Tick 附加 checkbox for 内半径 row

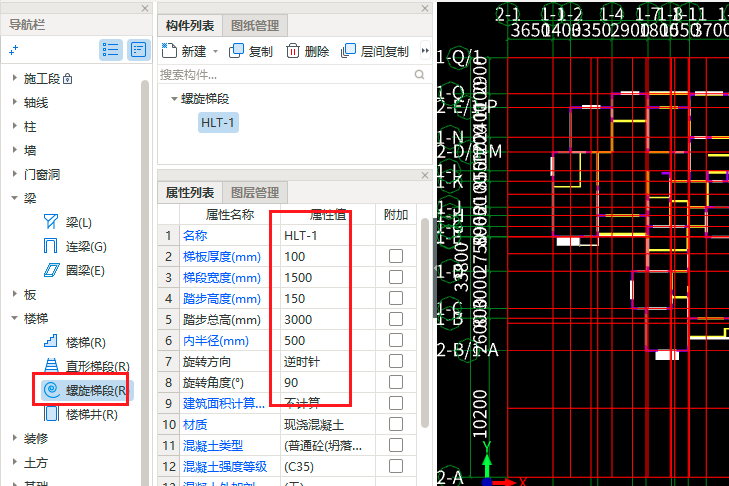396,340
